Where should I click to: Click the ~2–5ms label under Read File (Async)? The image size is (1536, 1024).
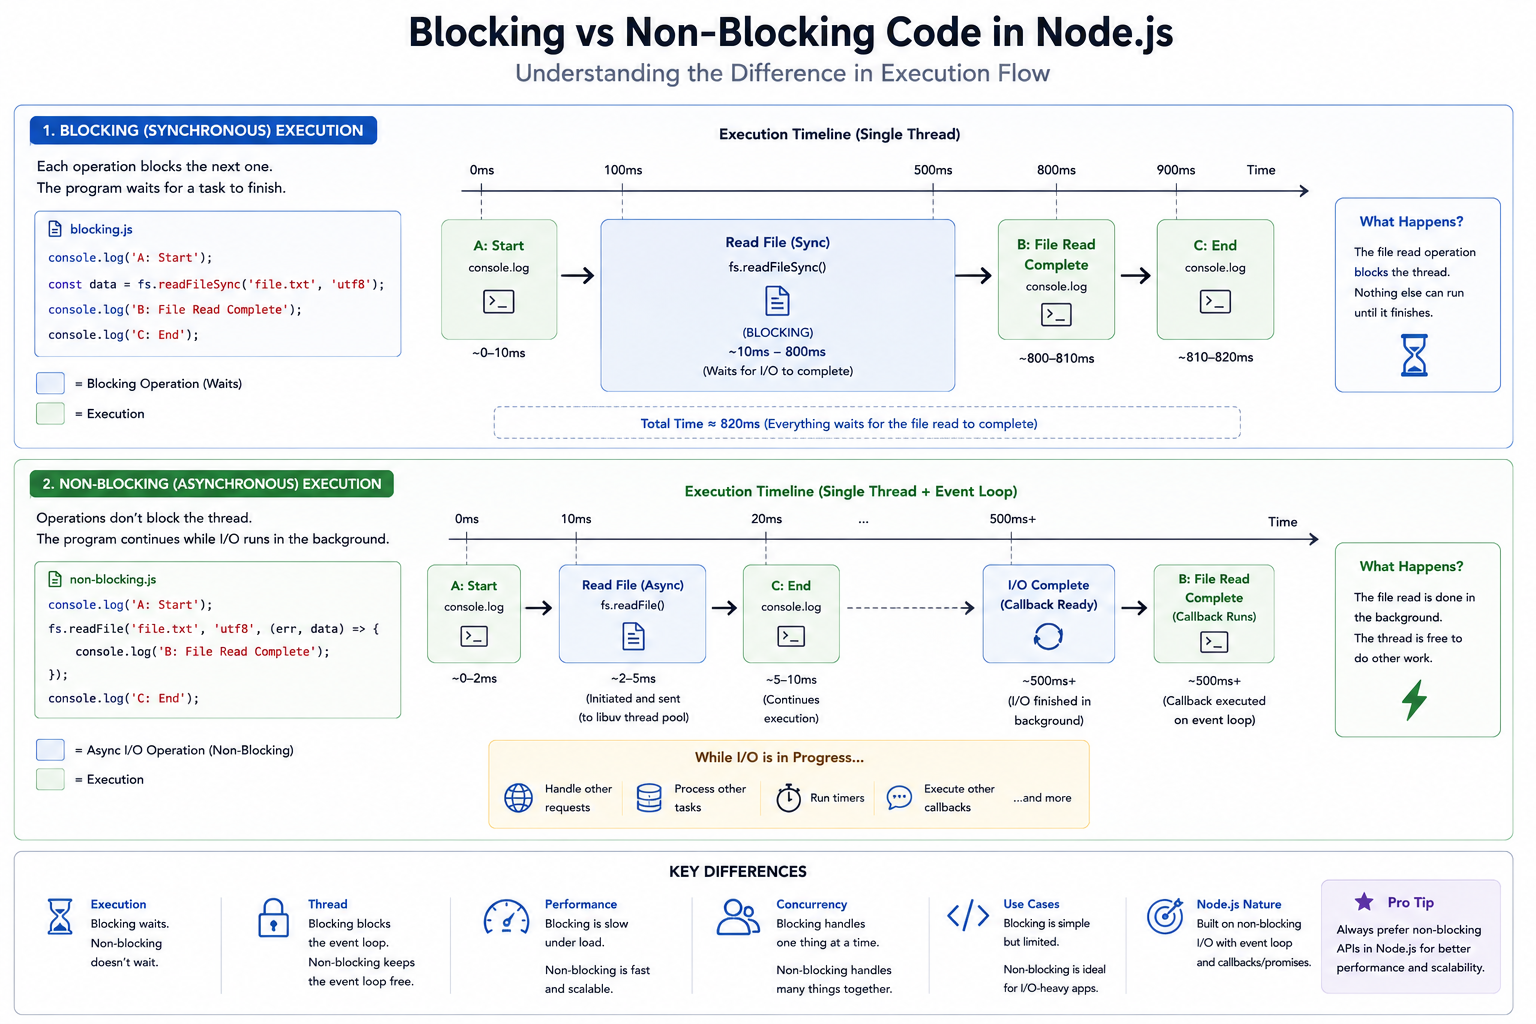tap(633, 679)
